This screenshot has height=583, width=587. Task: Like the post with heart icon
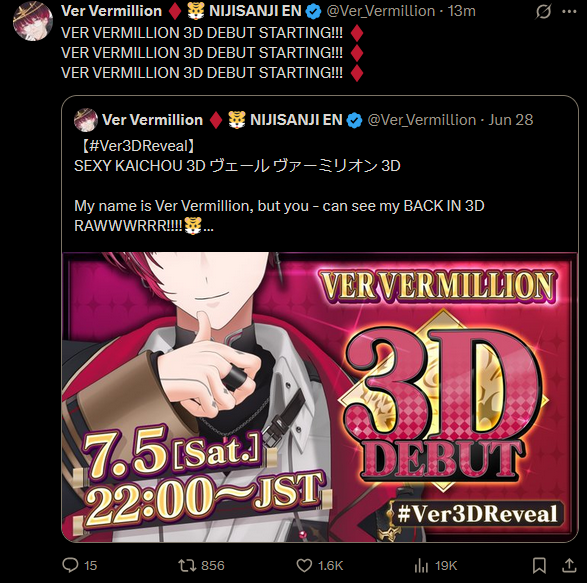(304, 565)
